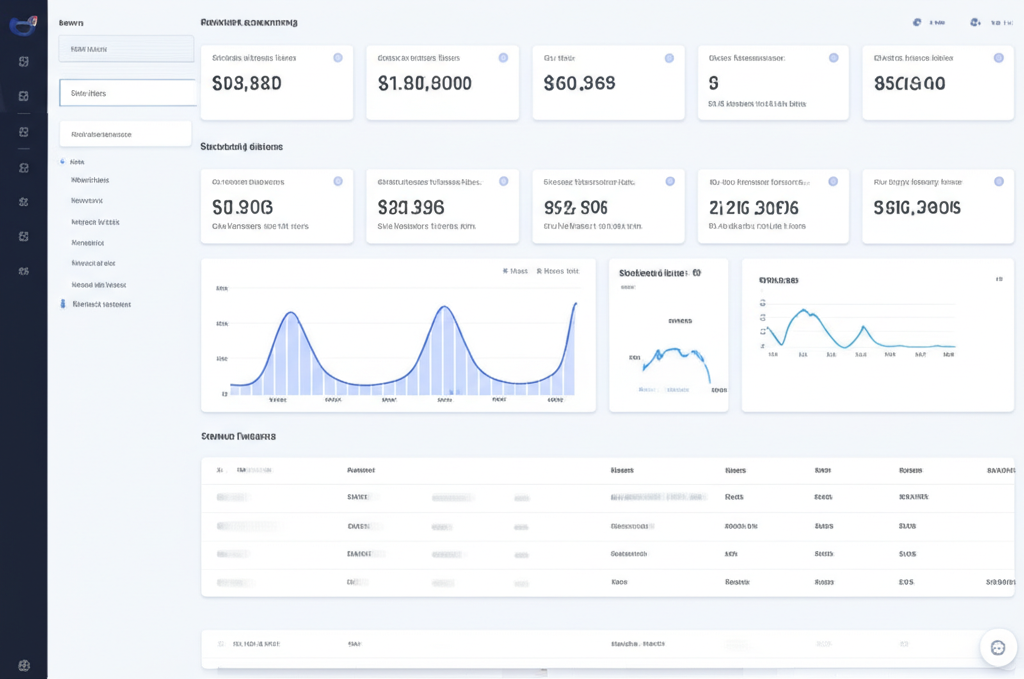Click the button below the sidebar search field

pyautogui.click(x=125, y=131)
